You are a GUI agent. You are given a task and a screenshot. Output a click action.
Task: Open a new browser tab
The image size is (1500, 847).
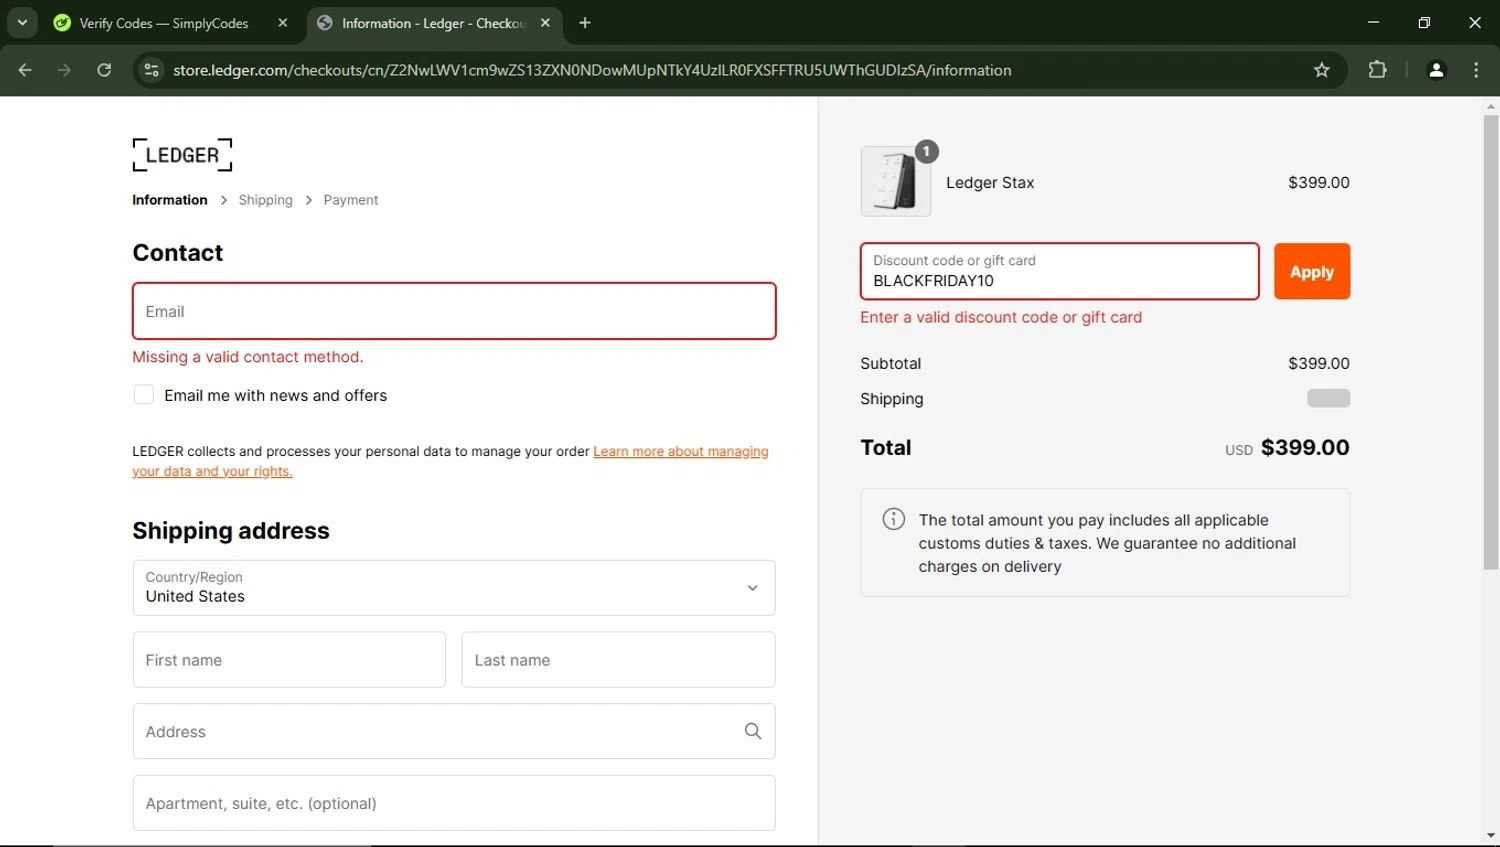point(585,23)
